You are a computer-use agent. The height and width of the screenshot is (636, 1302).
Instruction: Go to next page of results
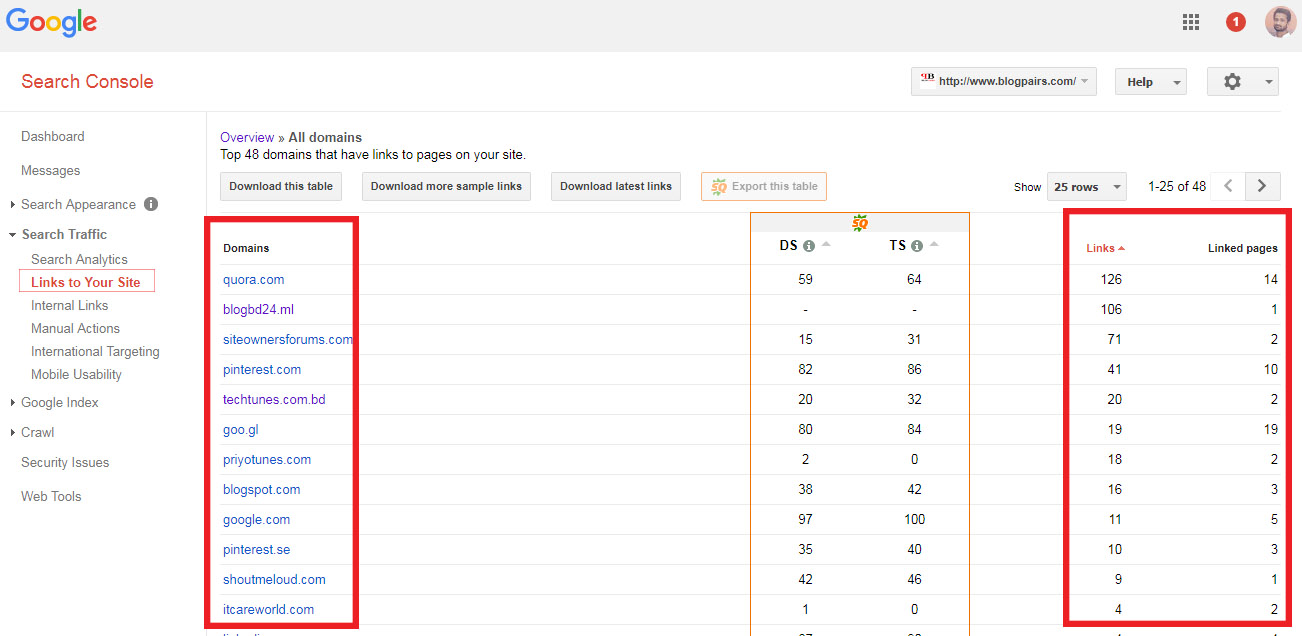click(1262, 186)
